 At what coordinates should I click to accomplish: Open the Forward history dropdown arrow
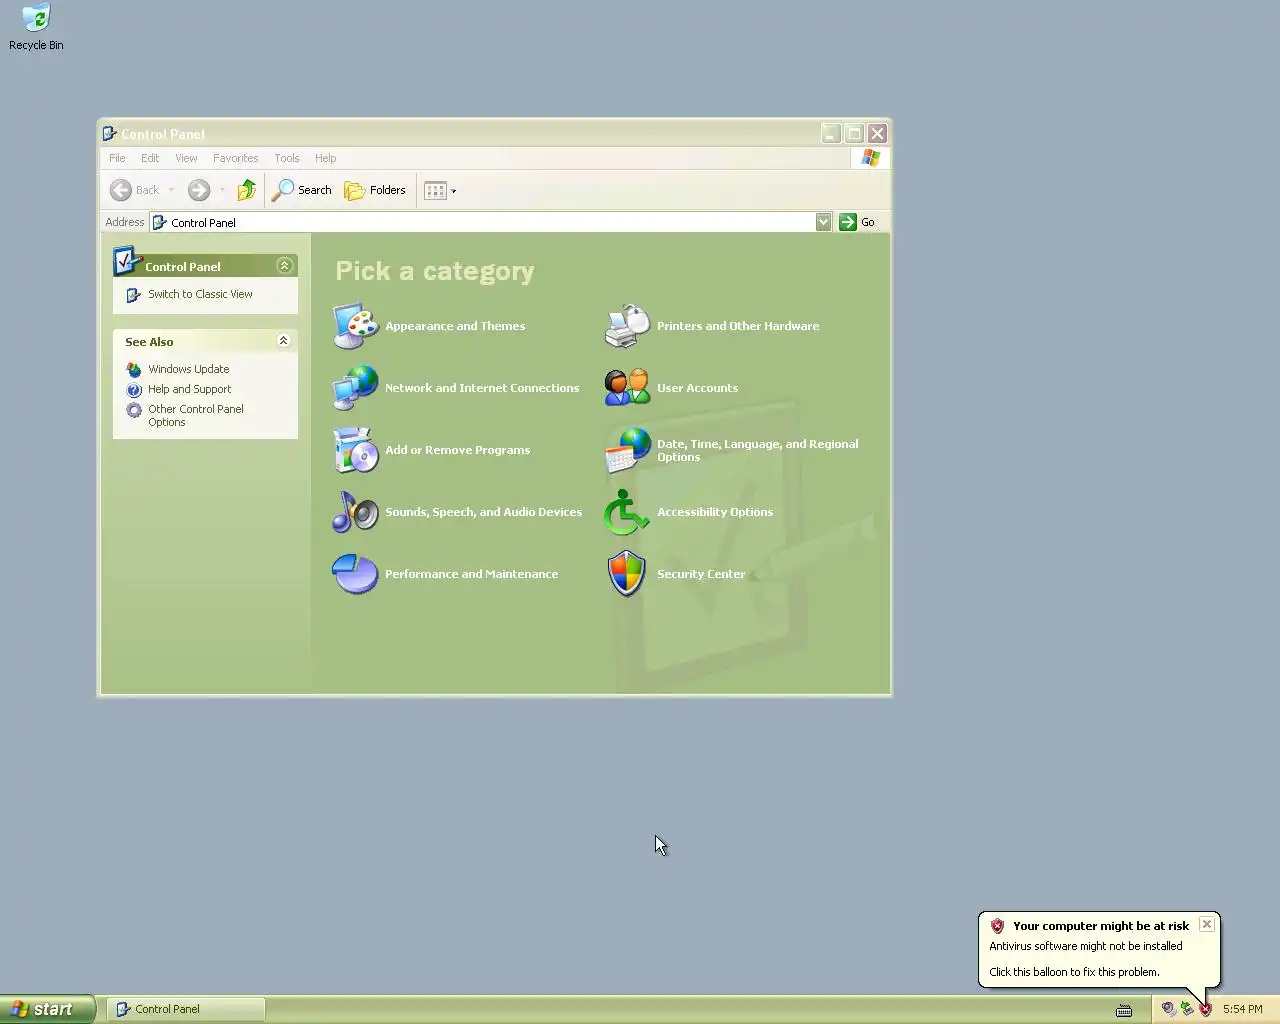(x=222, y=190)
